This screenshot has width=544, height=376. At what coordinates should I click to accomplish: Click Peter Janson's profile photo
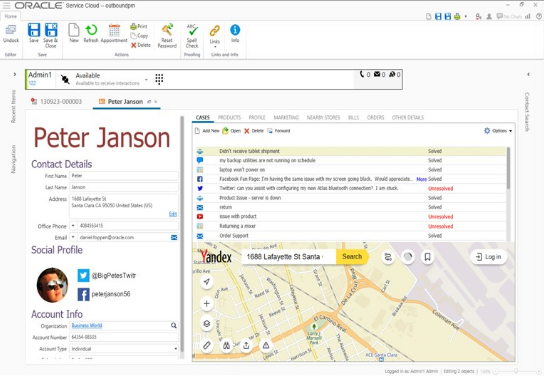pos(52,285)
